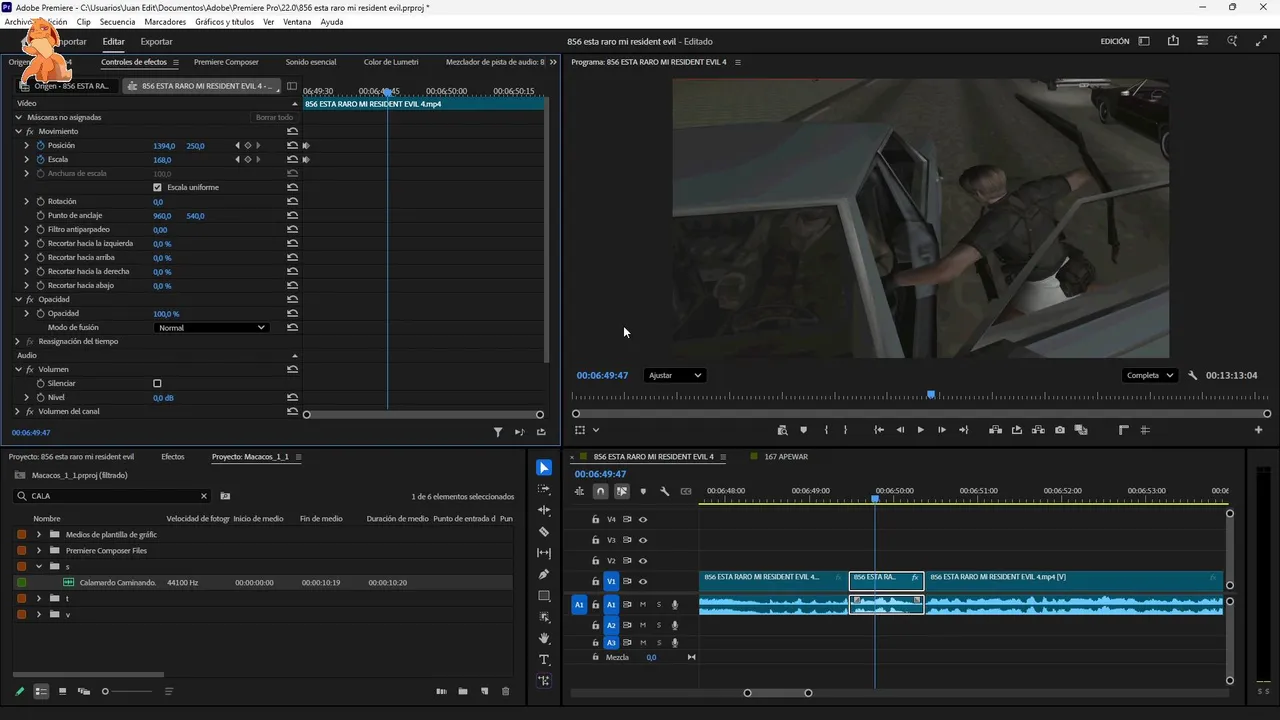Reset the Escala parameter
1280x720 pixels.
click(x=292, y=160)
